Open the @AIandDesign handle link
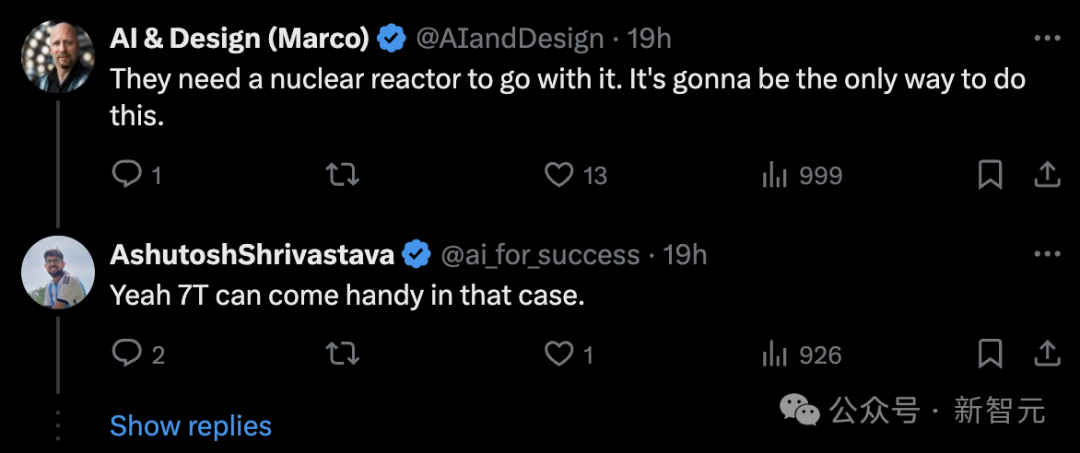Viewport: 1080px width, 453px height. pos(509,39)
